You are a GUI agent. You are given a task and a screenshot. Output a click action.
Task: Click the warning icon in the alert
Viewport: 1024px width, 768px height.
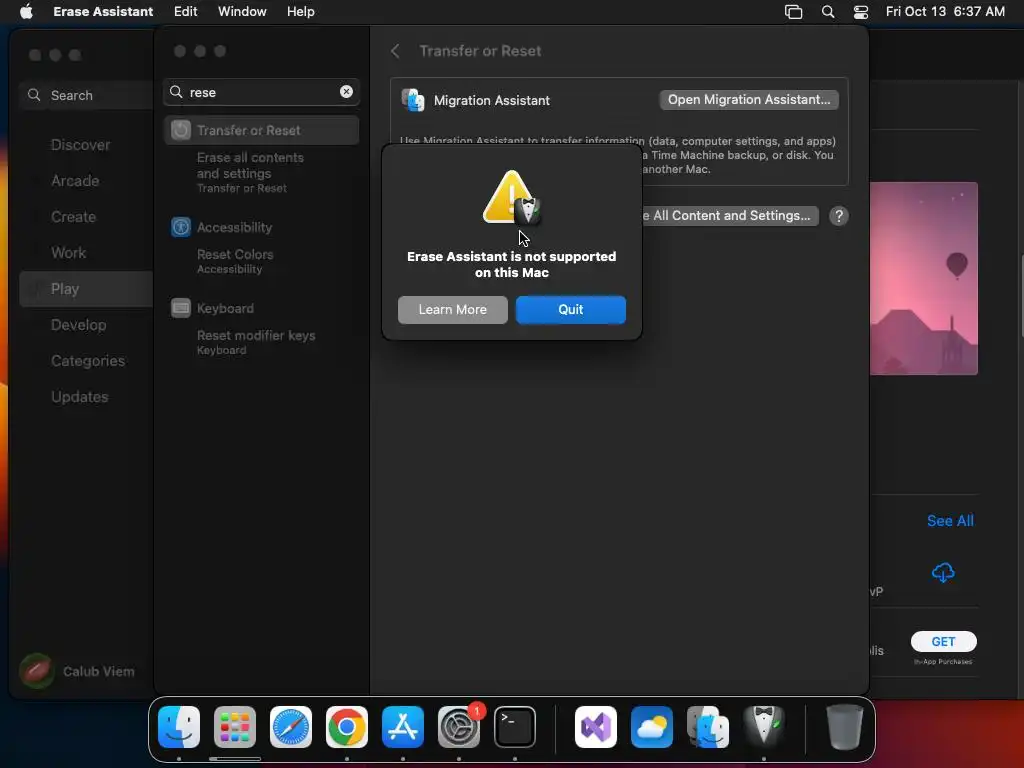click(511, 197)
